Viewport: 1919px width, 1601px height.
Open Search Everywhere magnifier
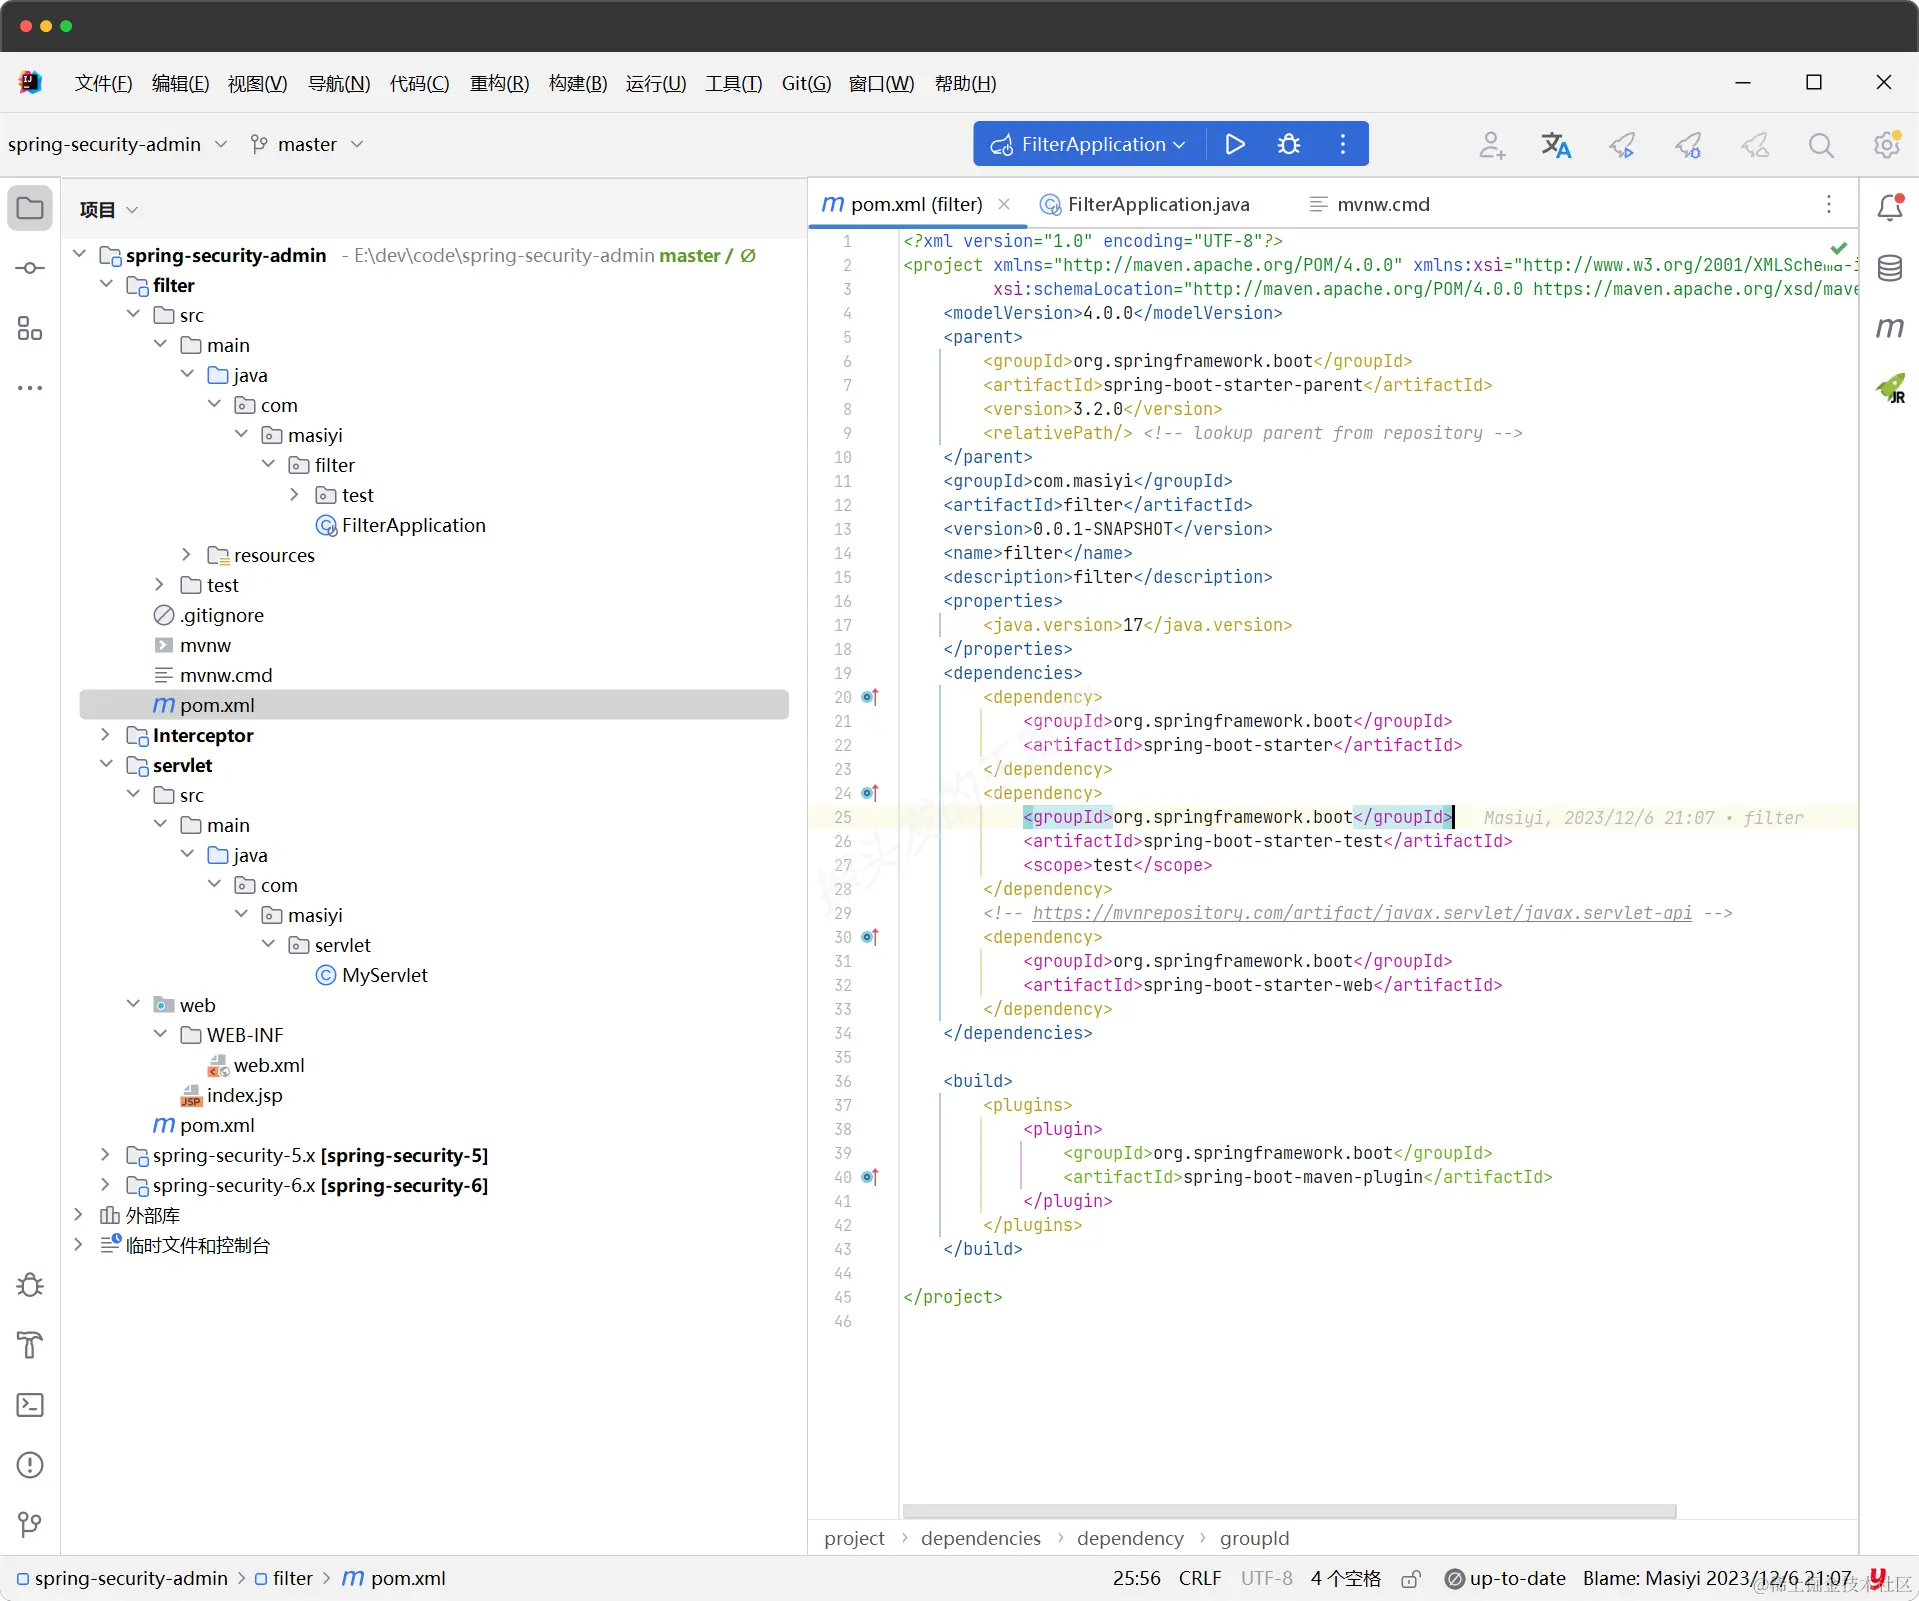point(1821,145)
